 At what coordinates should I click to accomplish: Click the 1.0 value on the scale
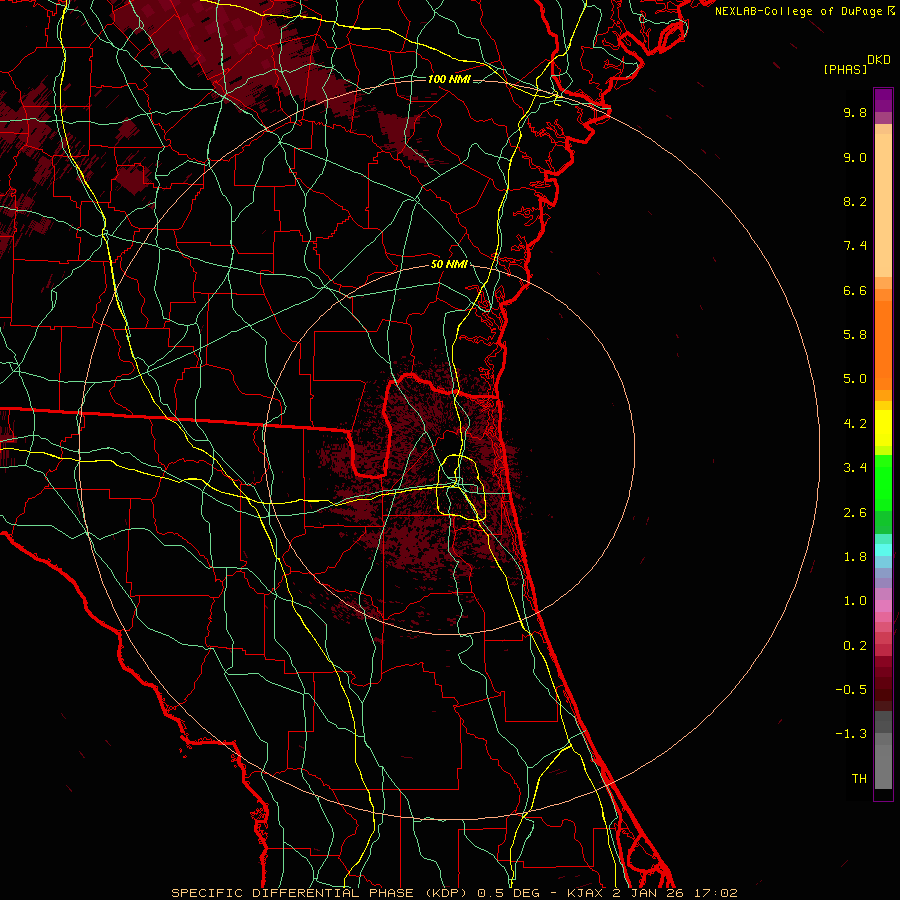[855, 601]
